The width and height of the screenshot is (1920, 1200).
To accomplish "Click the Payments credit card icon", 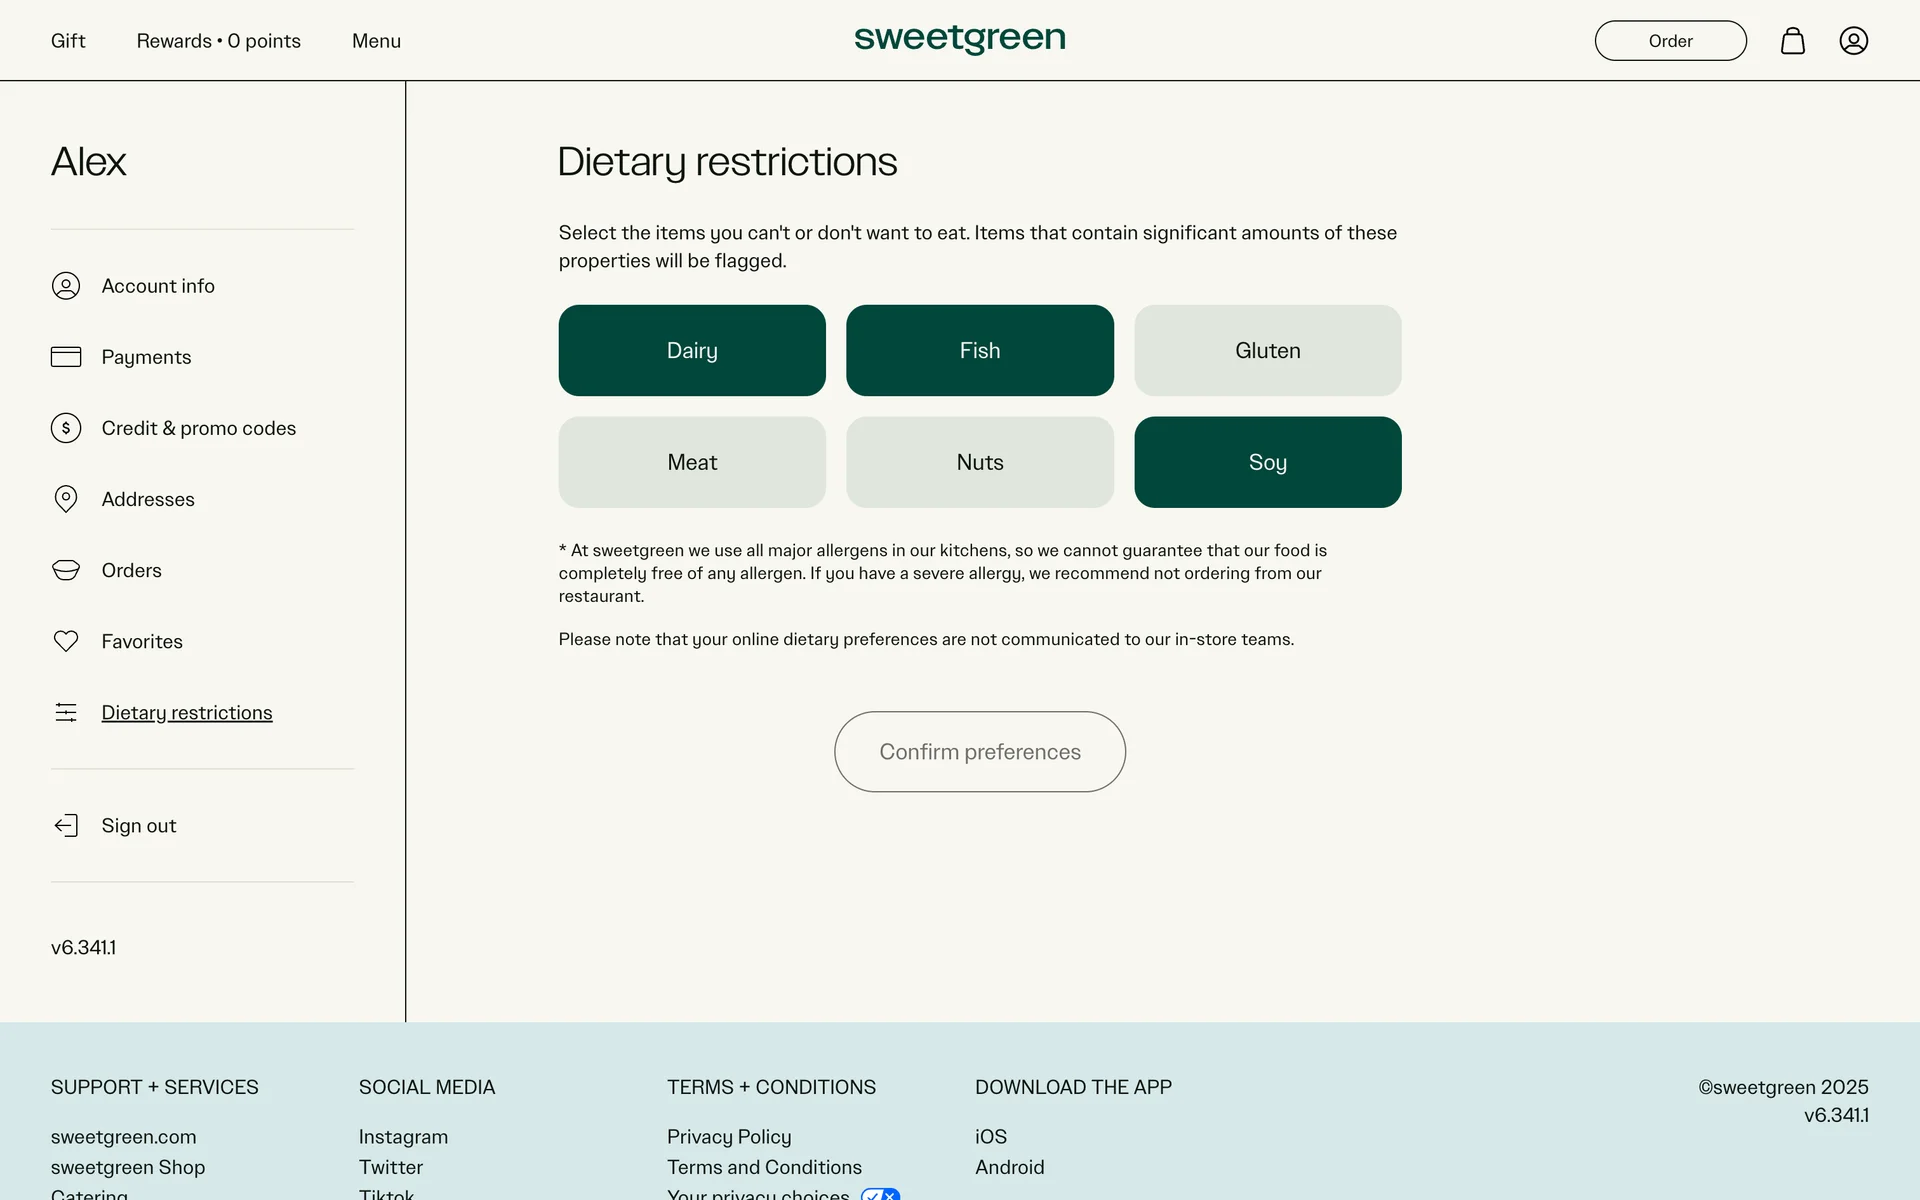I will pyautogui.click(x=66, y=357).
